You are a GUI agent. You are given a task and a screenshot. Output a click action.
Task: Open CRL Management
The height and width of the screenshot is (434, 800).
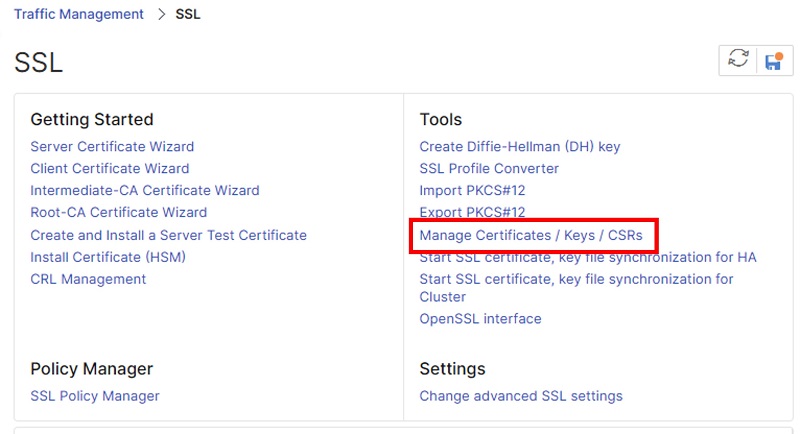point(88,279)
